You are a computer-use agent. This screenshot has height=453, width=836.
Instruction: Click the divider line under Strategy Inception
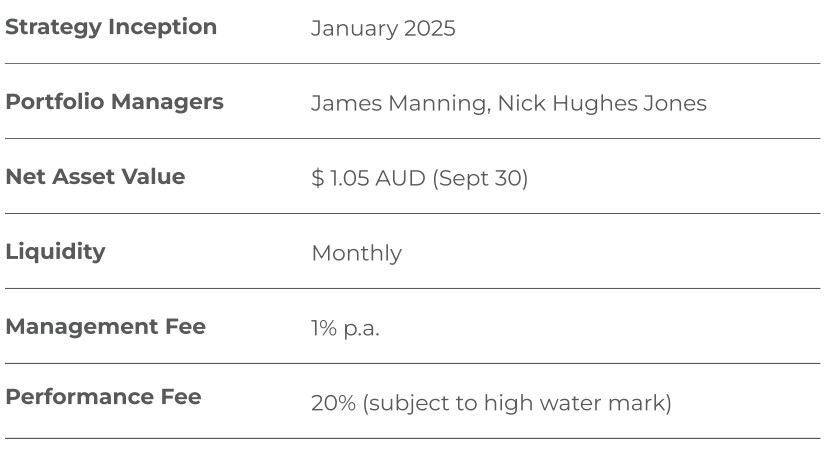(412, 64)
